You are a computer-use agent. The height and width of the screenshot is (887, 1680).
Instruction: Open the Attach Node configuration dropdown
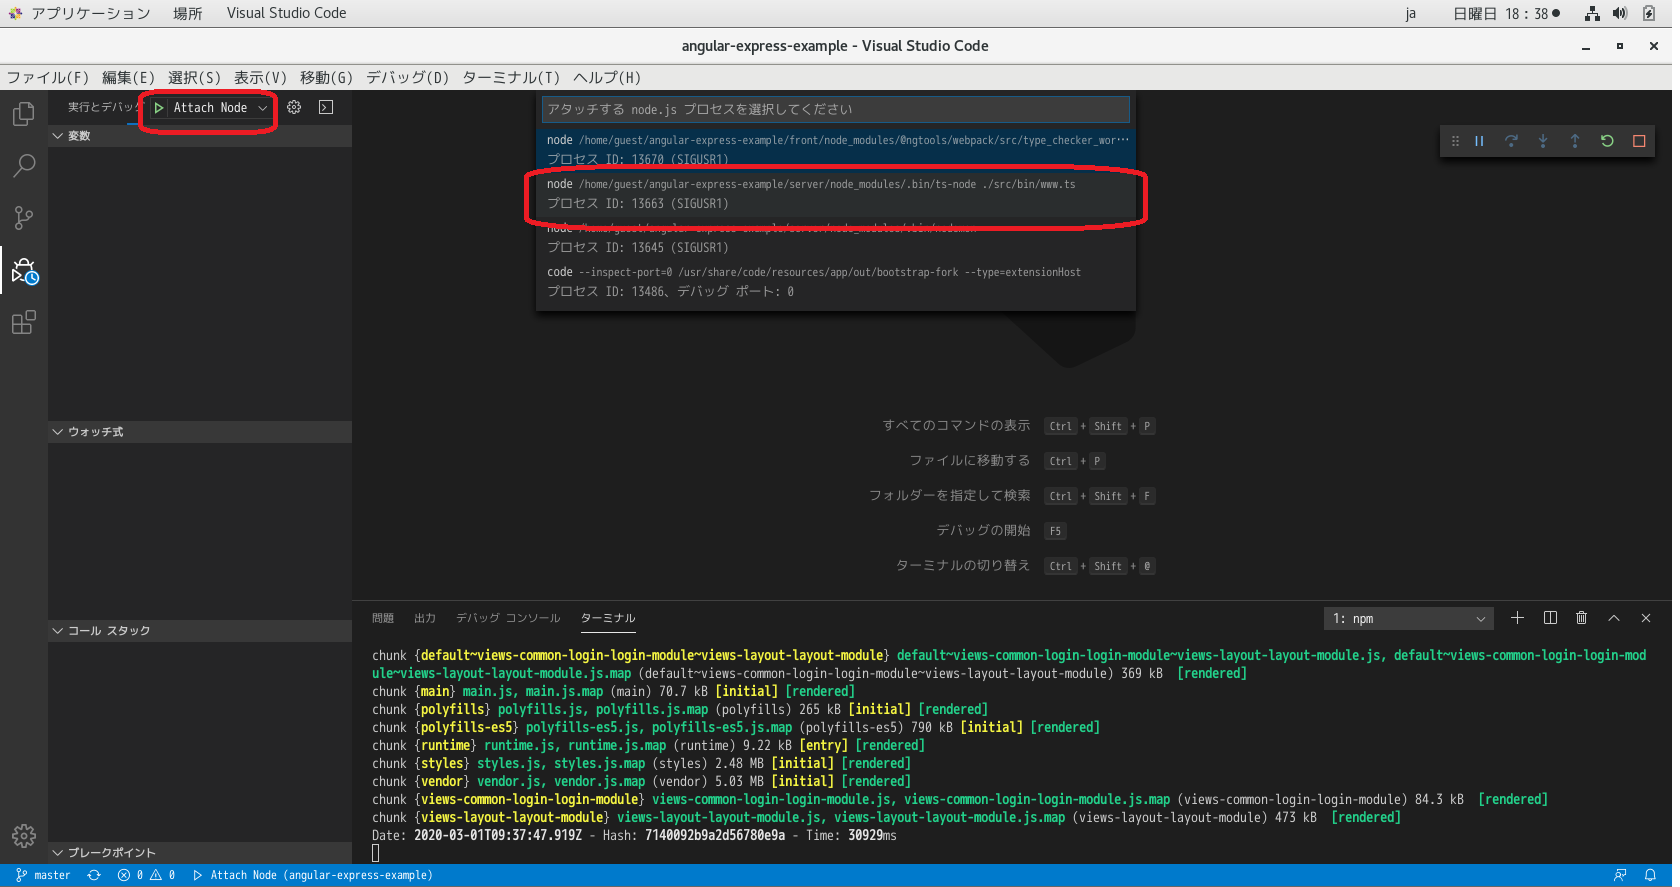coord(220,108)
